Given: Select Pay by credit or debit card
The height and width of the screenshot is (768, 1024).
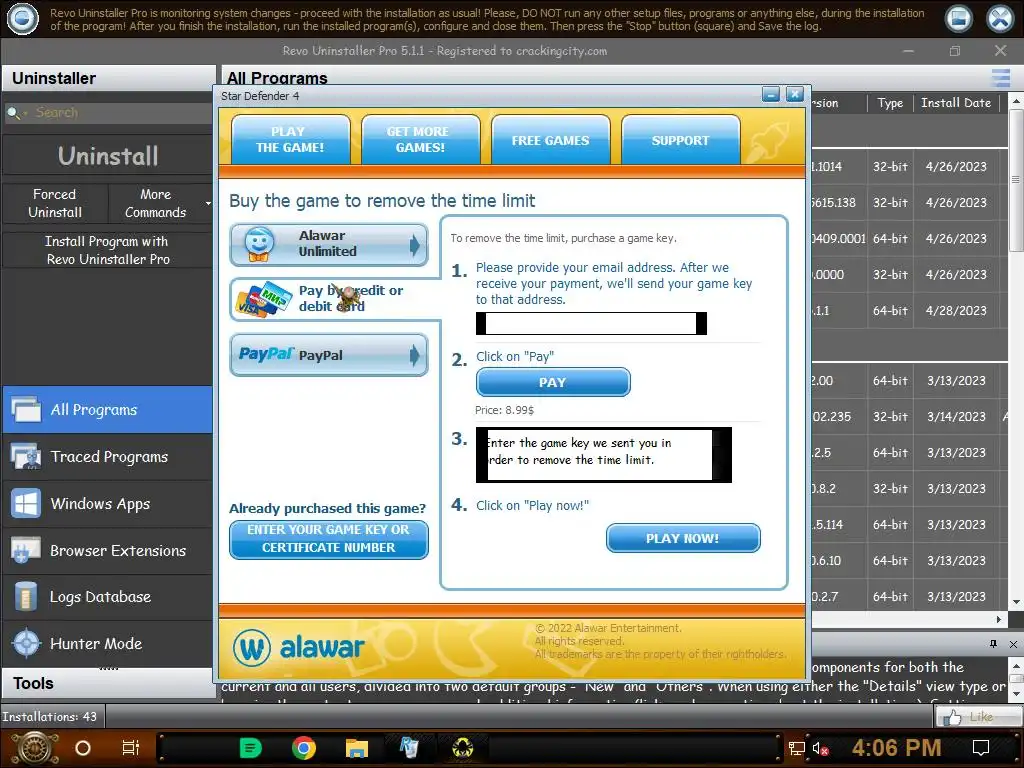Looking at the screenshot, I should (333, 299).
